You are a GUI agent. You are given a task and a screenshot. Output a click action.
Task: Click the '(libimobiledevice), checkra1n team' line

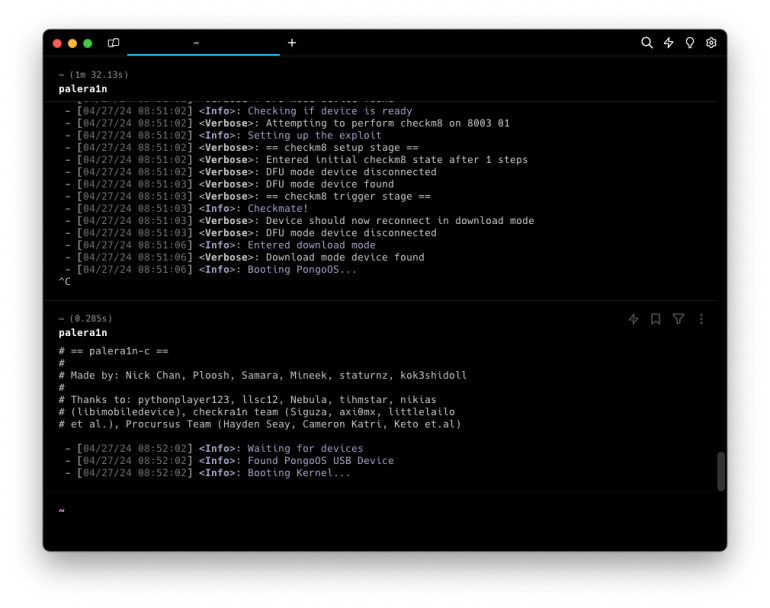pos(257,412)
